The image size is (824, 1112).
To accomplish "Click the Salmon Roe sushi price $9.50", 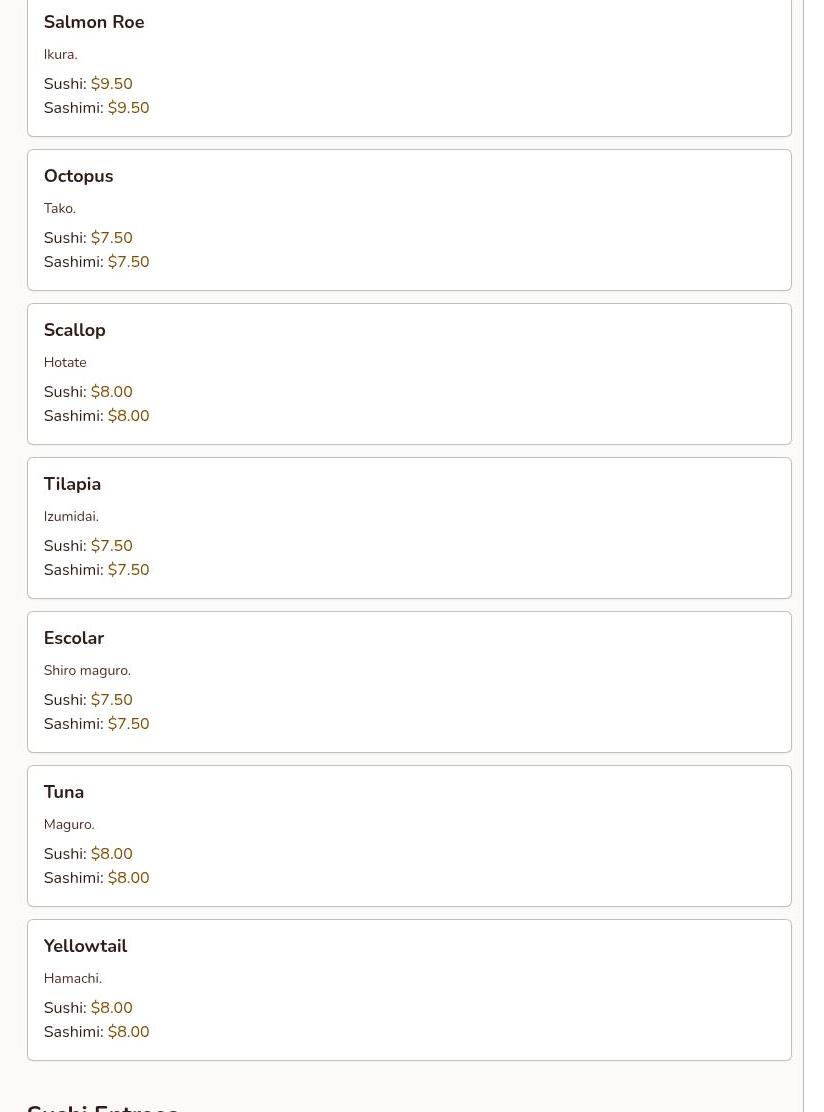I will tap(111, 84).
